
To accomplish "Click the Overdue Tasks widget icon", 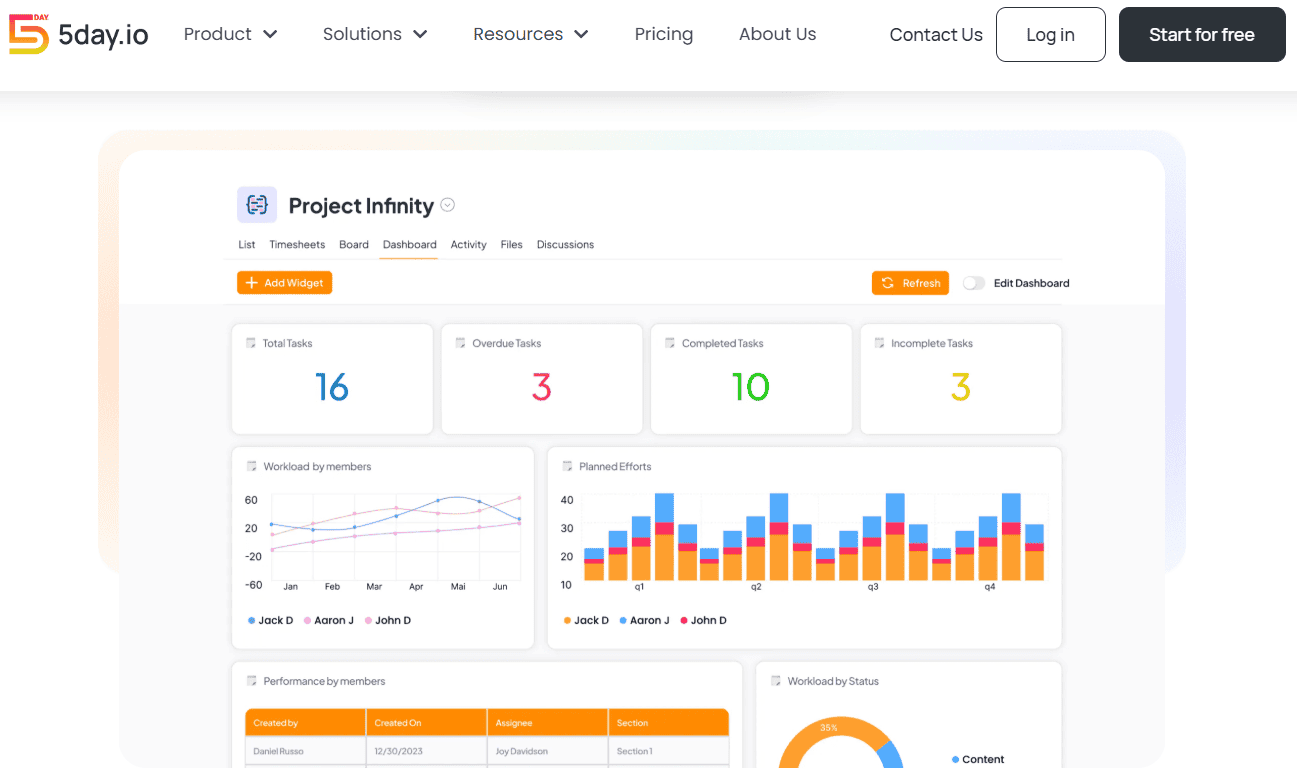I will click(x=461, y=343).
